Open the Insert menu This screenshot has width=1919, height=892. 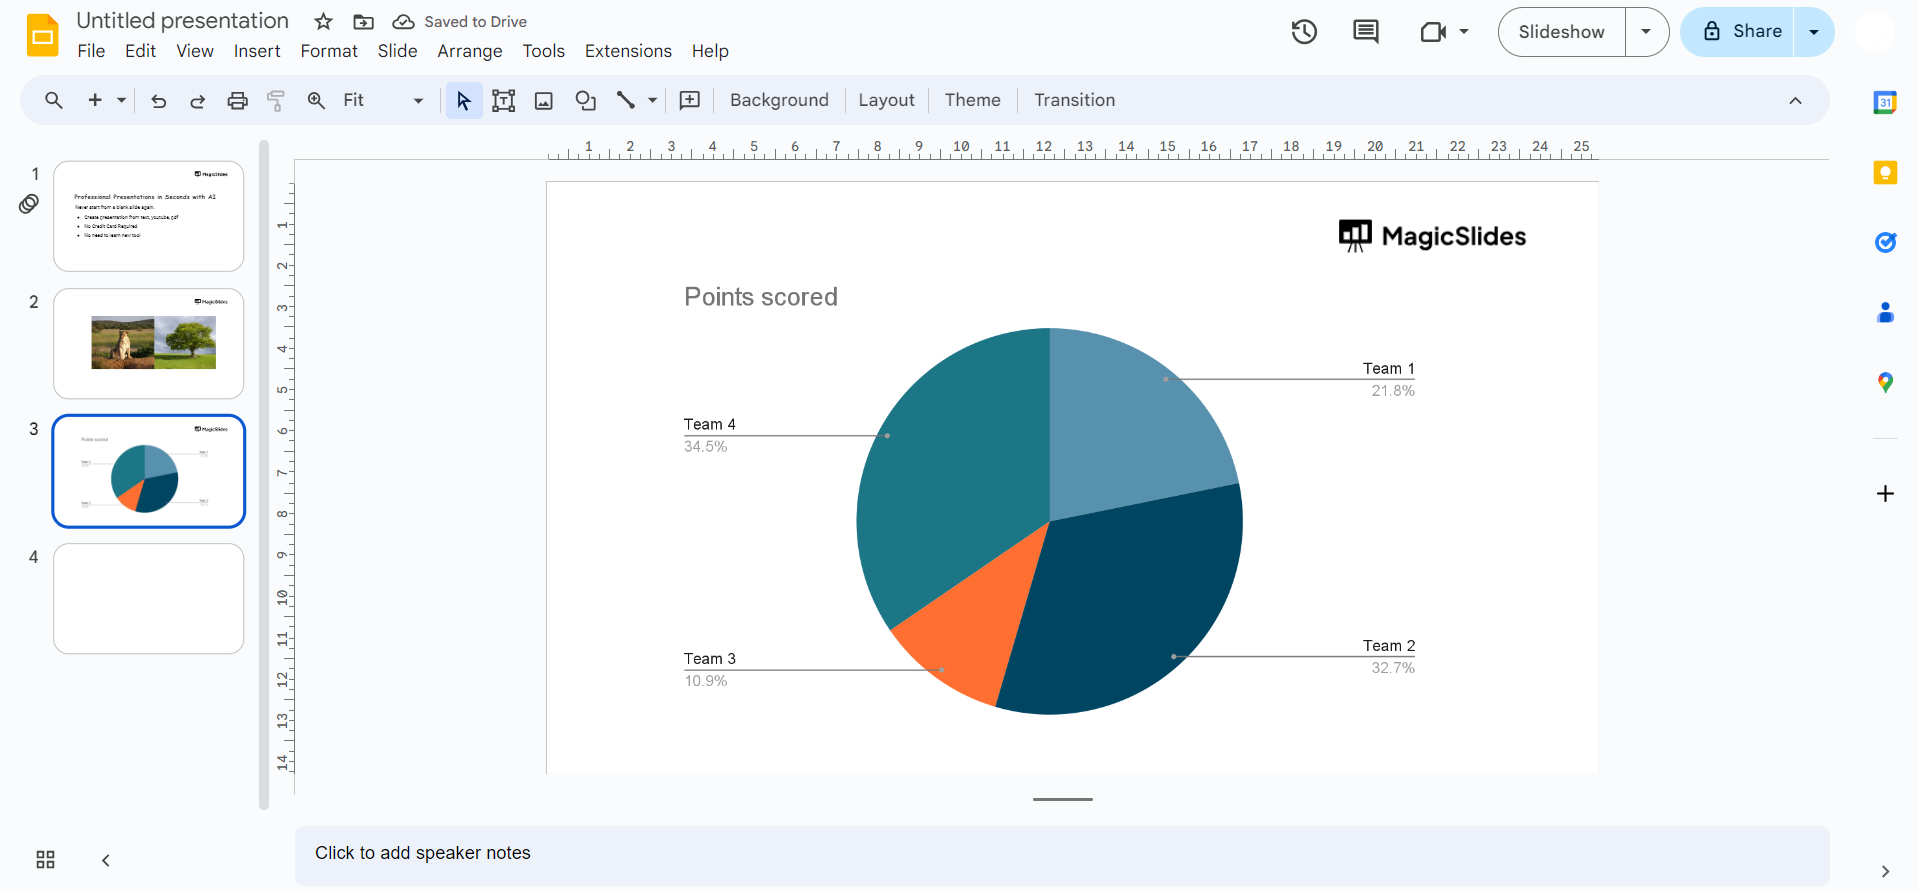coord(257,51)
